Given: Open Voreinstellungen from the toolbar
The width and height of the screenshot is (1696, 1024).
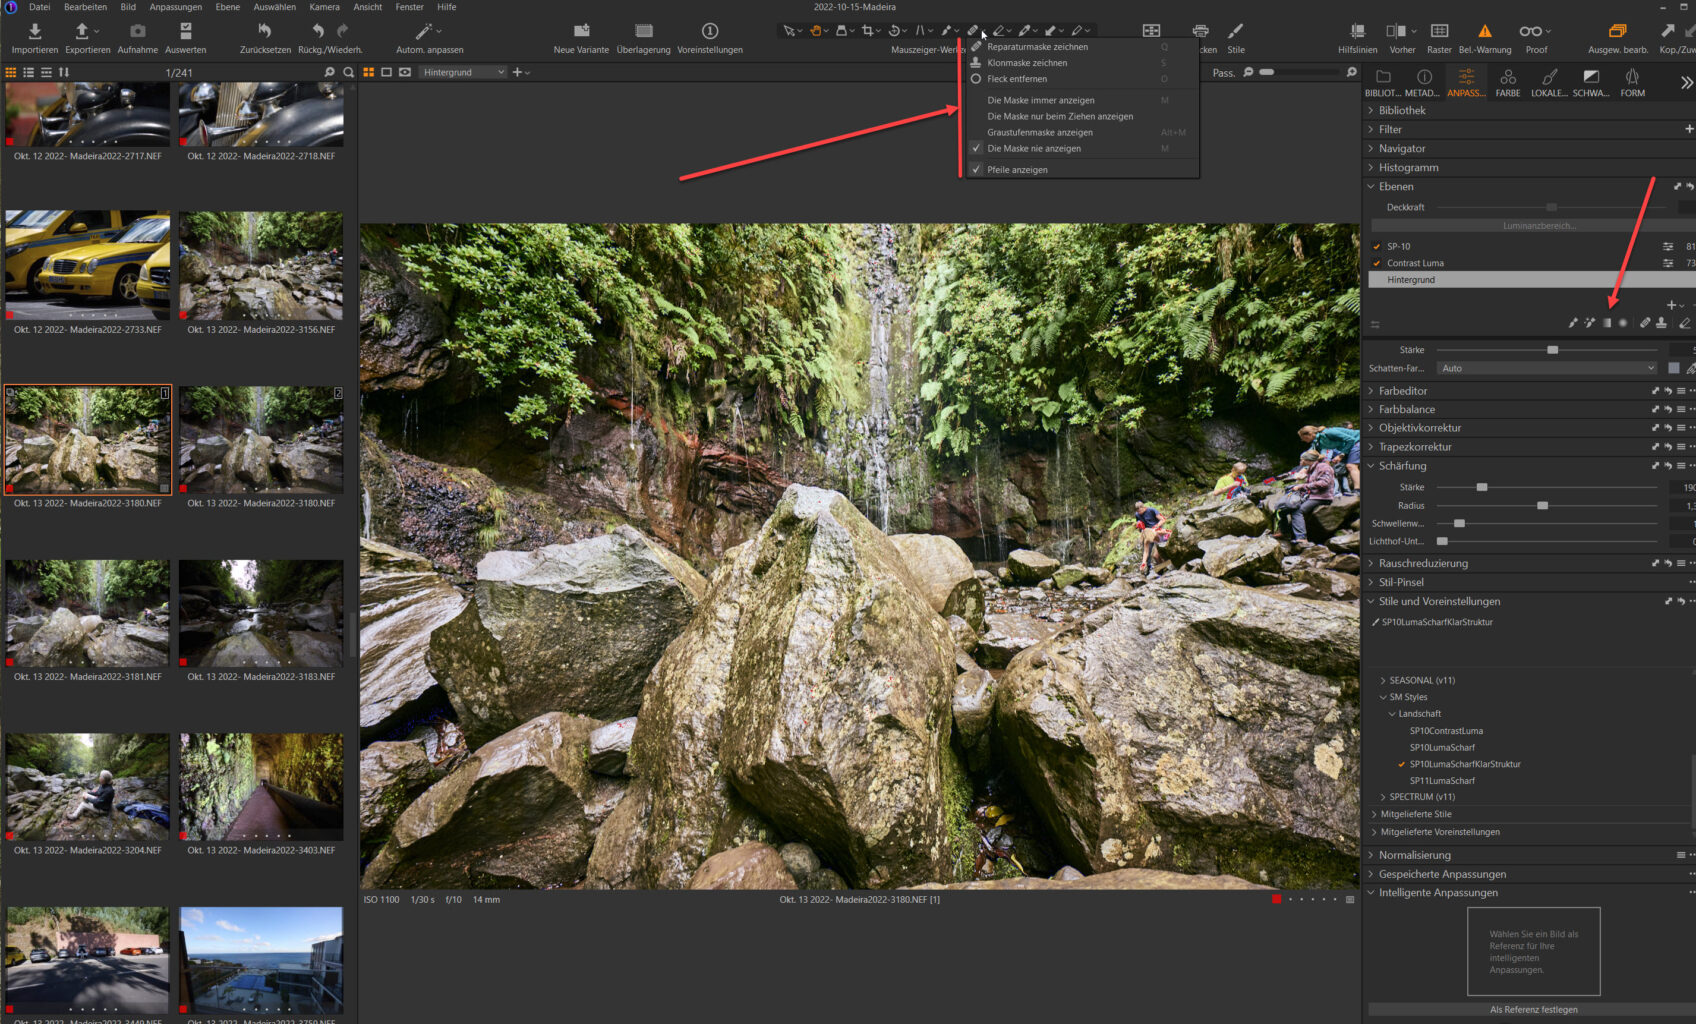Looking at the screenshot, I should point(710,31).
